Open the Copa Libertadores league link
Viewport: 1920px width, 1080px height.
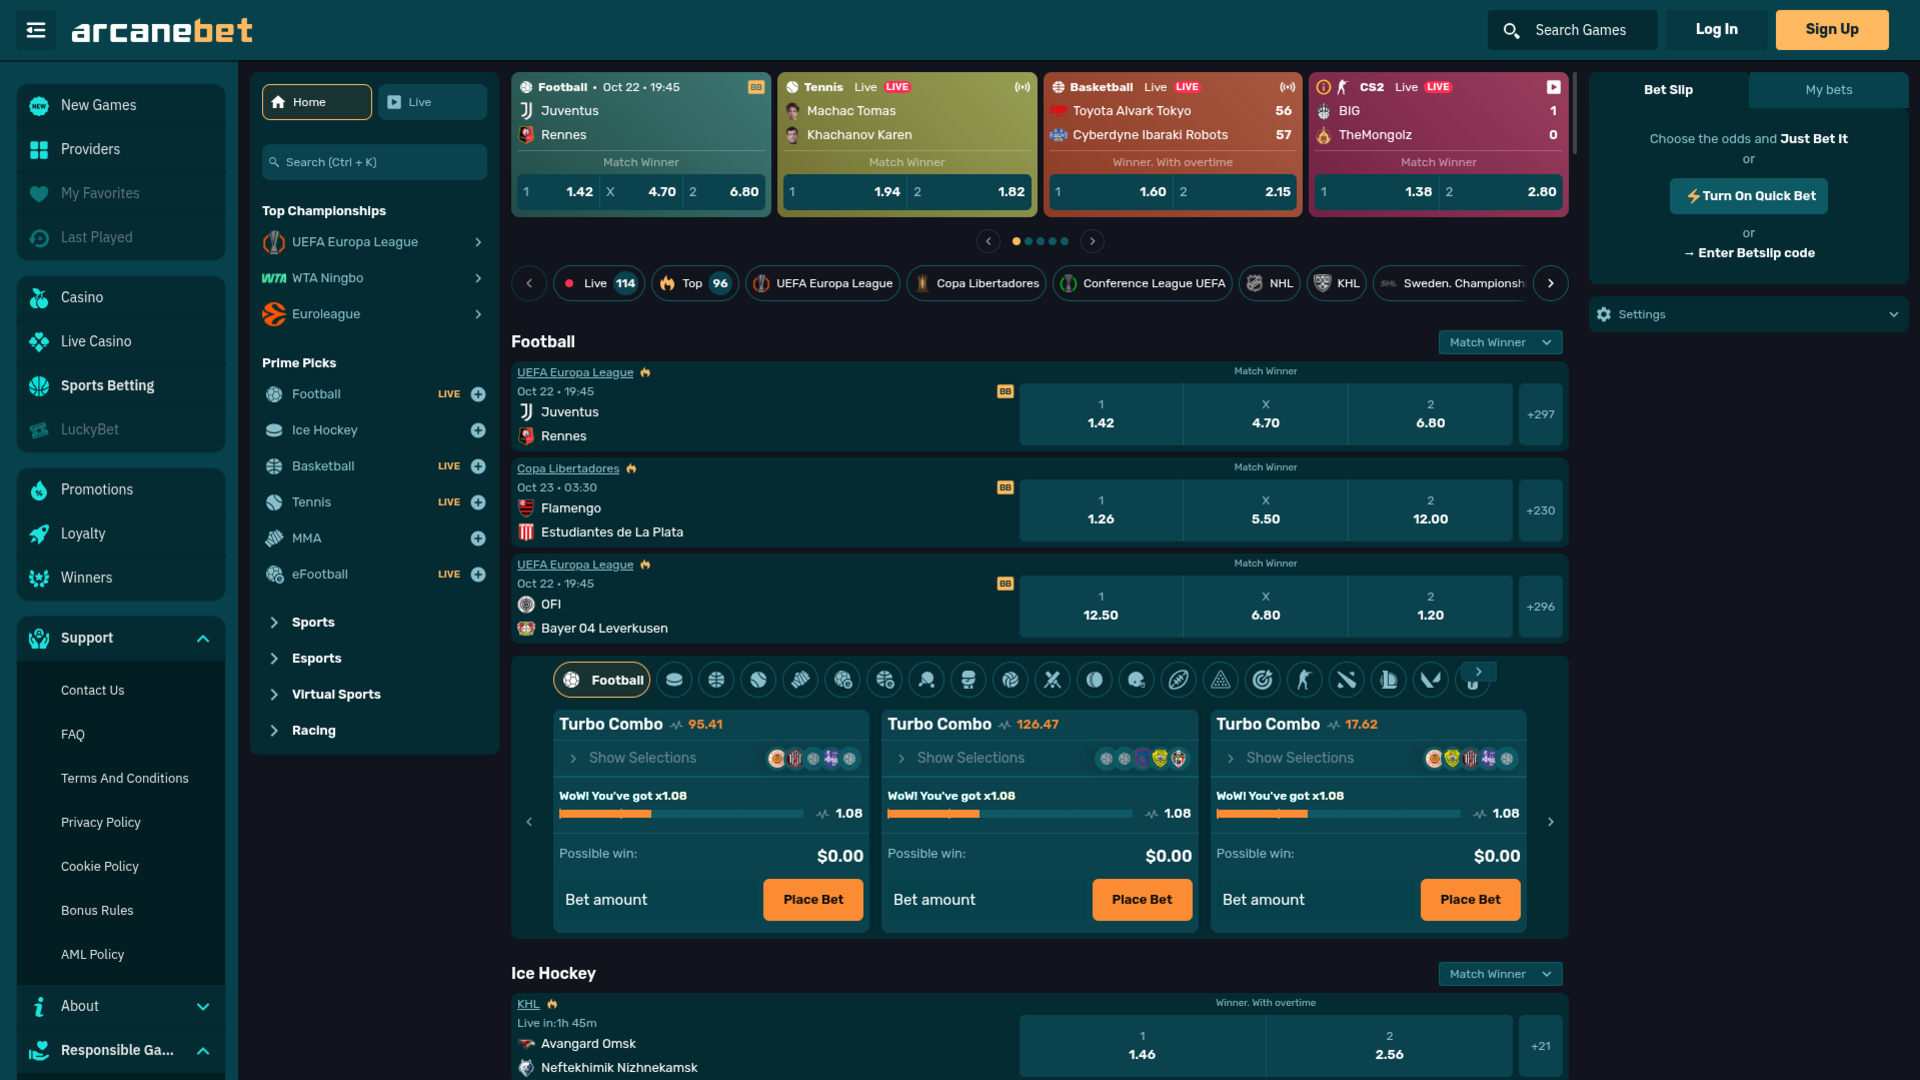pyautogui.click(x=568, y=469)
